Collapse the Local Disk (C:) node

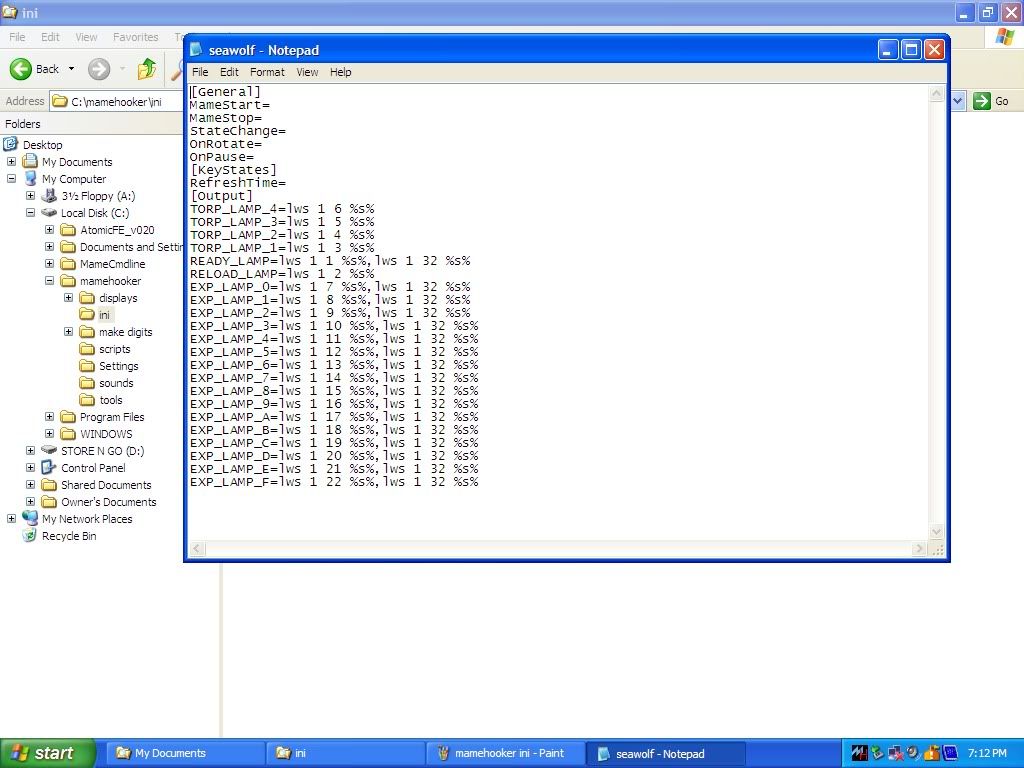31,212
